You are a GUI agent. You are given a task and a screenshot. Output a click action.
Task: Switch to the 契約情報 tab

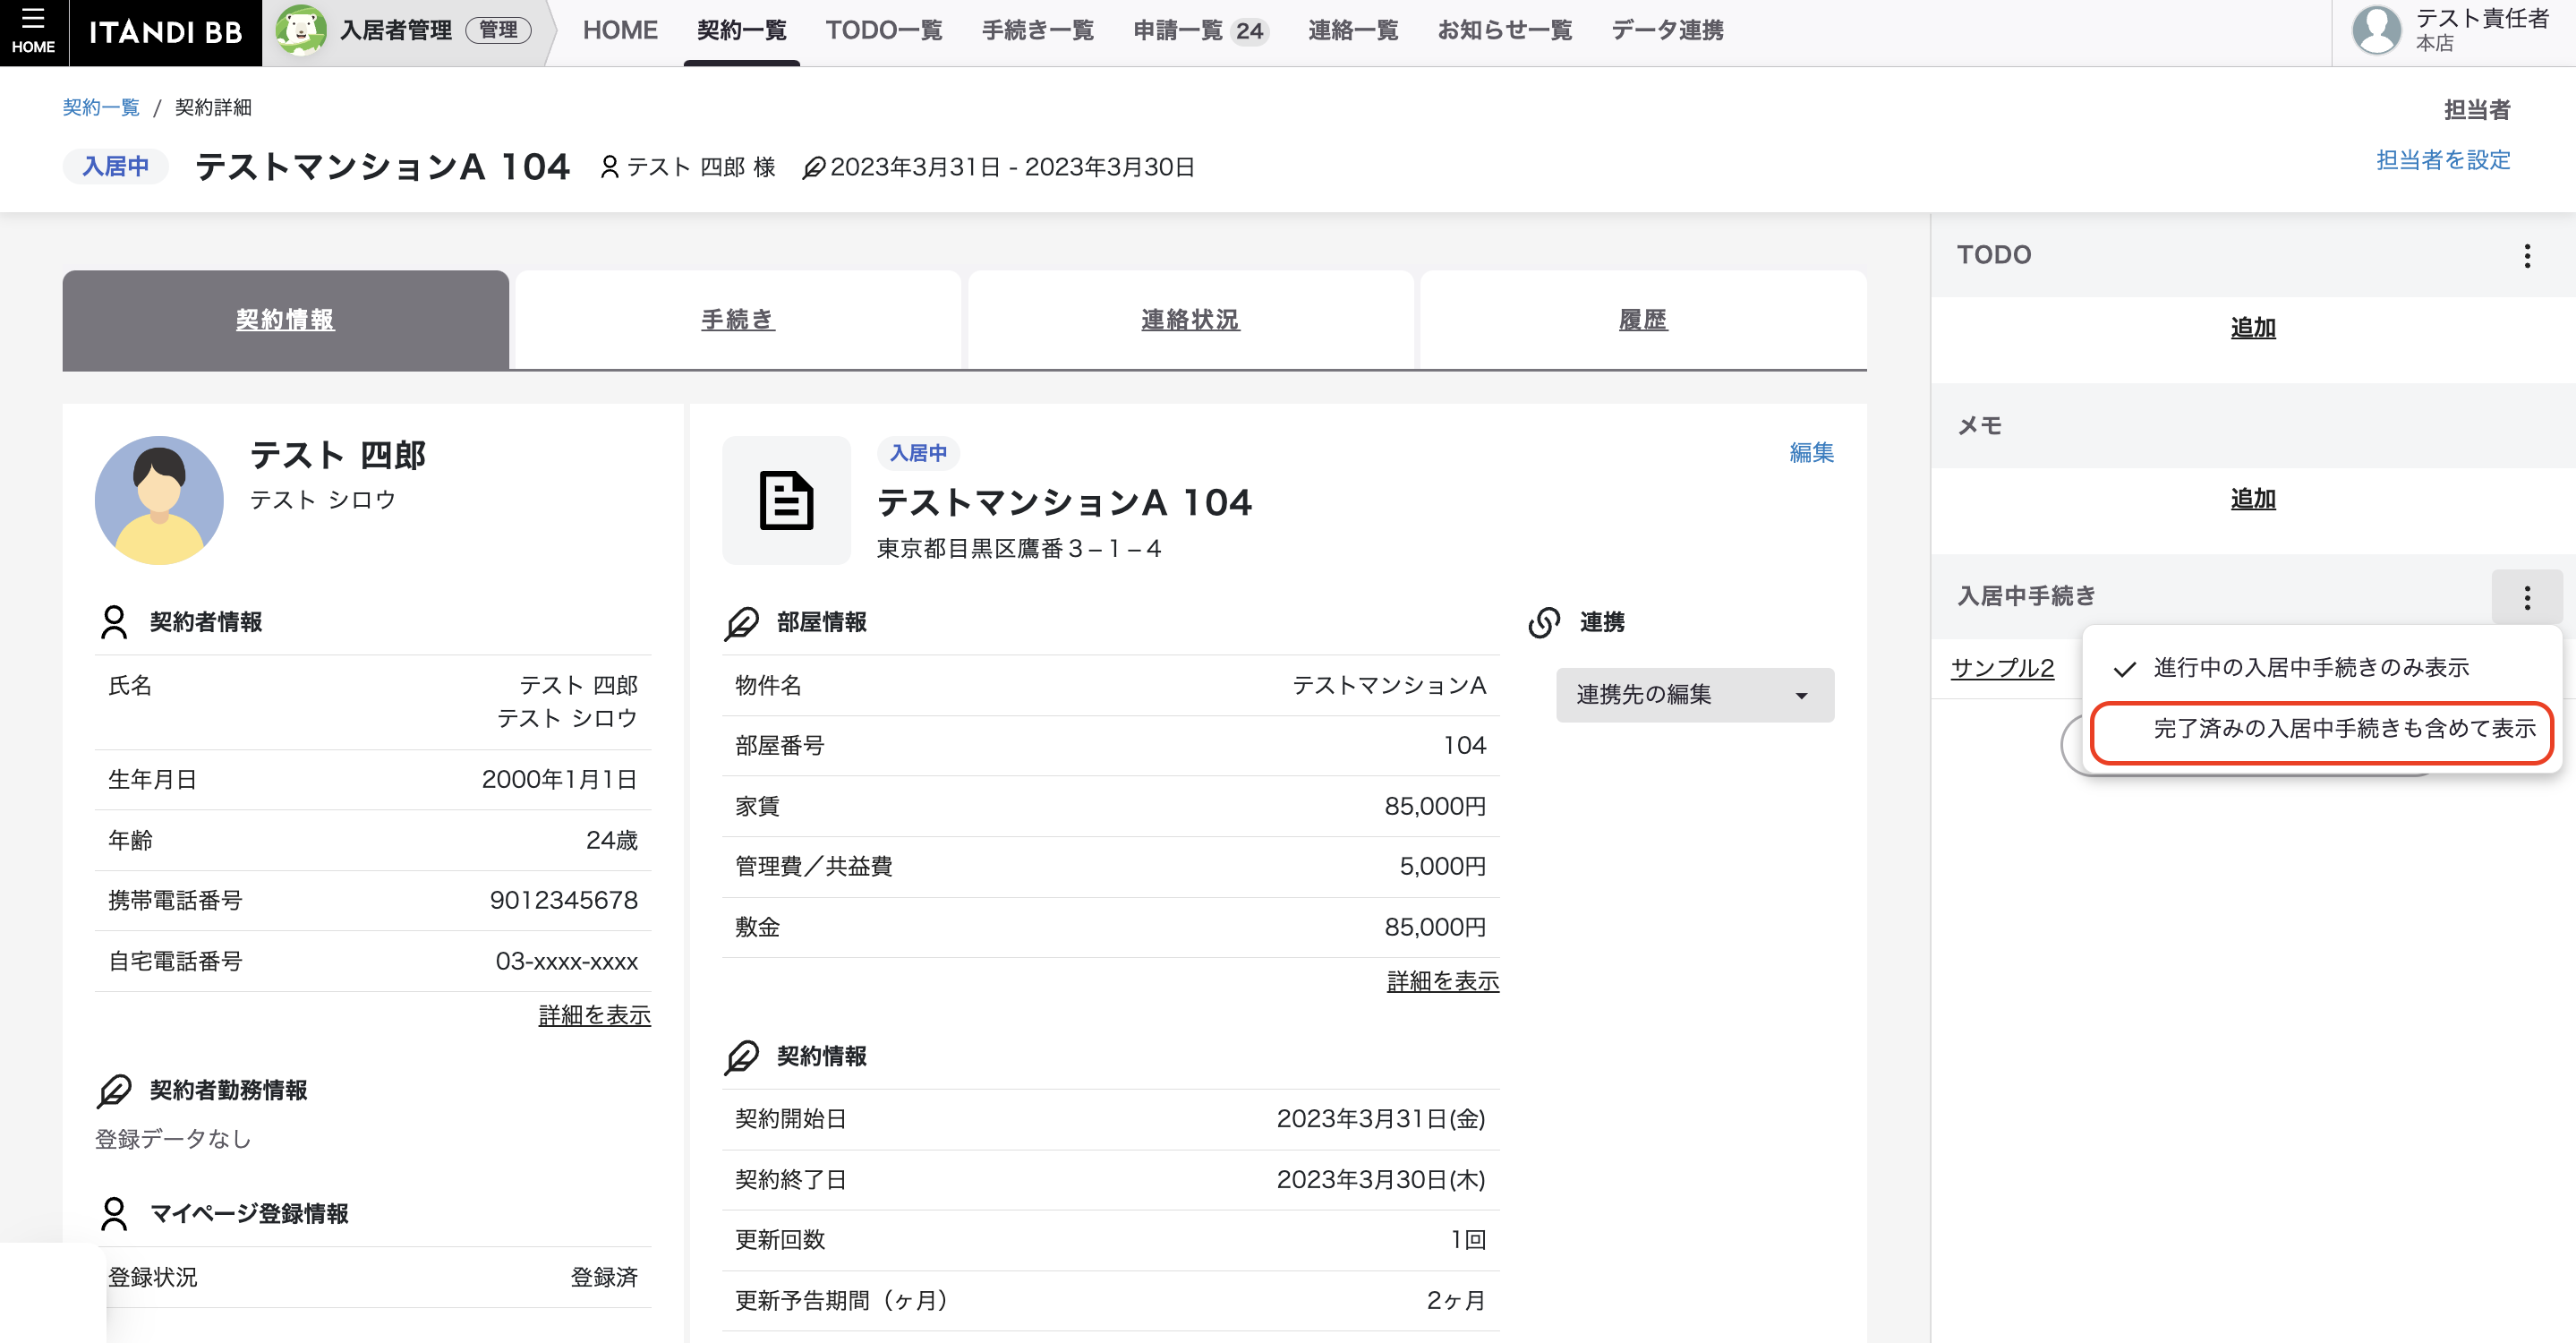285,320
